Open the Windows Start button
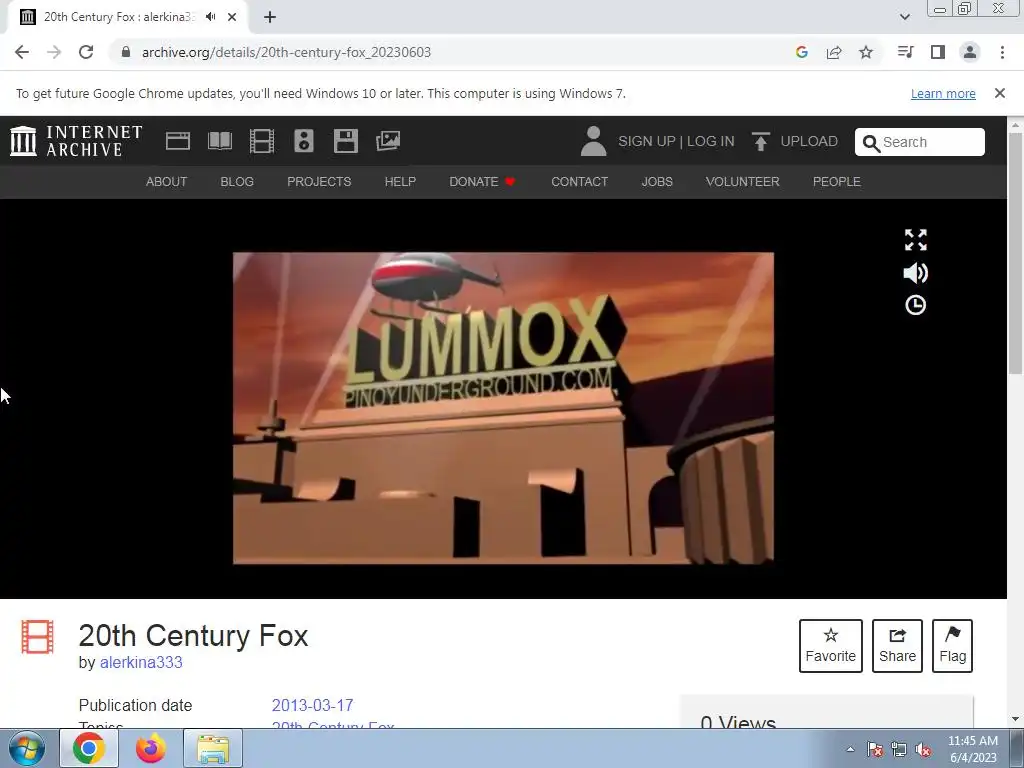Viewport: 1024px width, 768px height. [x=27, y=748]
